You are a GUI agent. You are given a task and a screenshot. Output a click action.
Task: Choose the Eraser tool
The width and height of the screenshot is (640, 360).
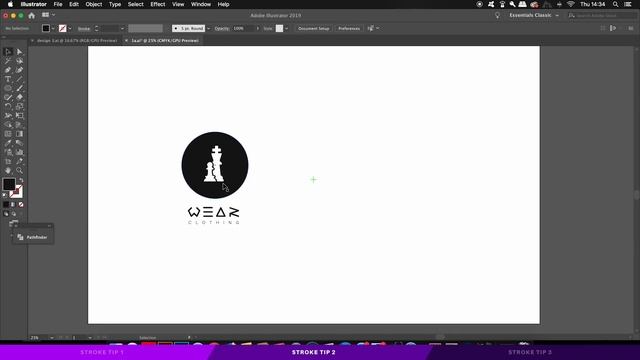[19, 98]
